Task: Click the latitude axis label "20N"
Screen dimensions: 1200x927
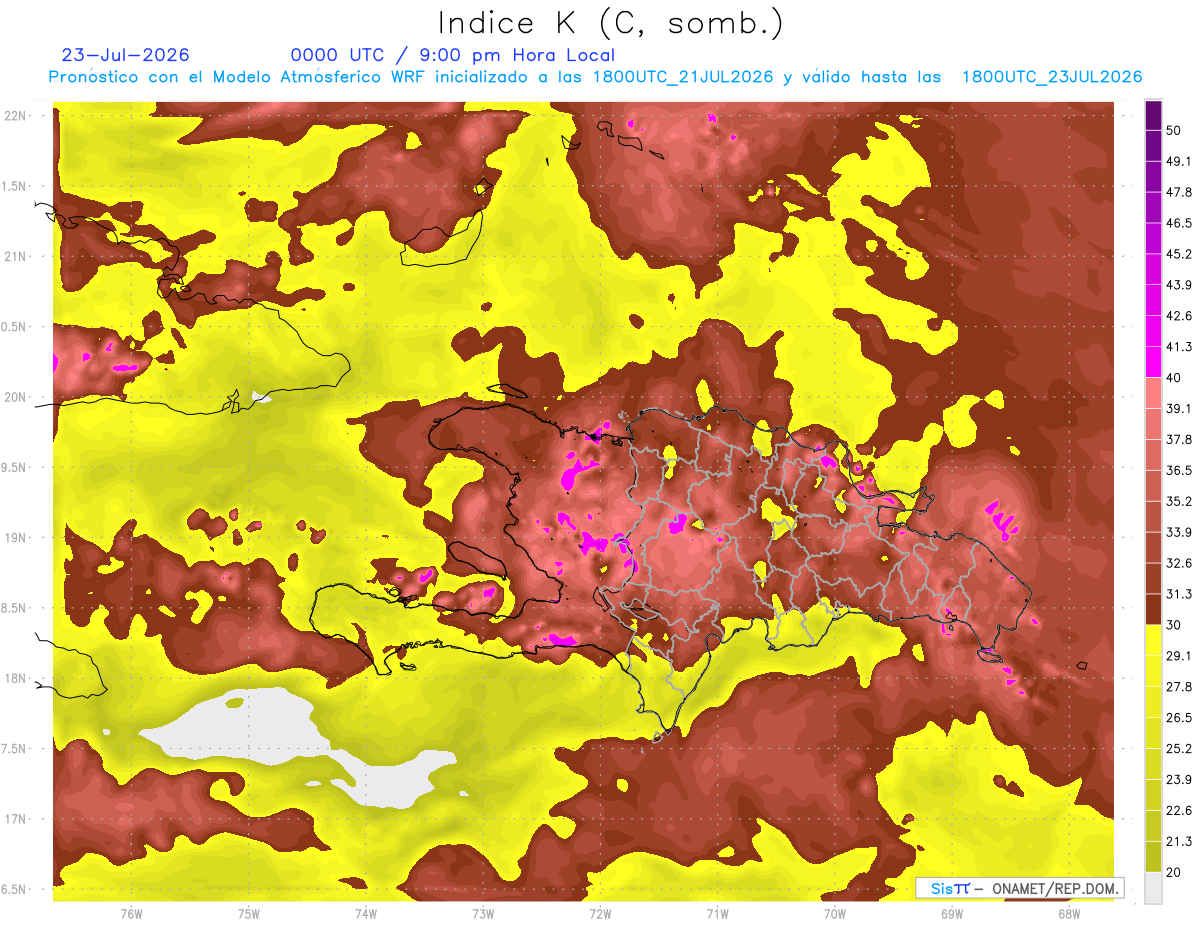Action: click(x=15, y=397)
